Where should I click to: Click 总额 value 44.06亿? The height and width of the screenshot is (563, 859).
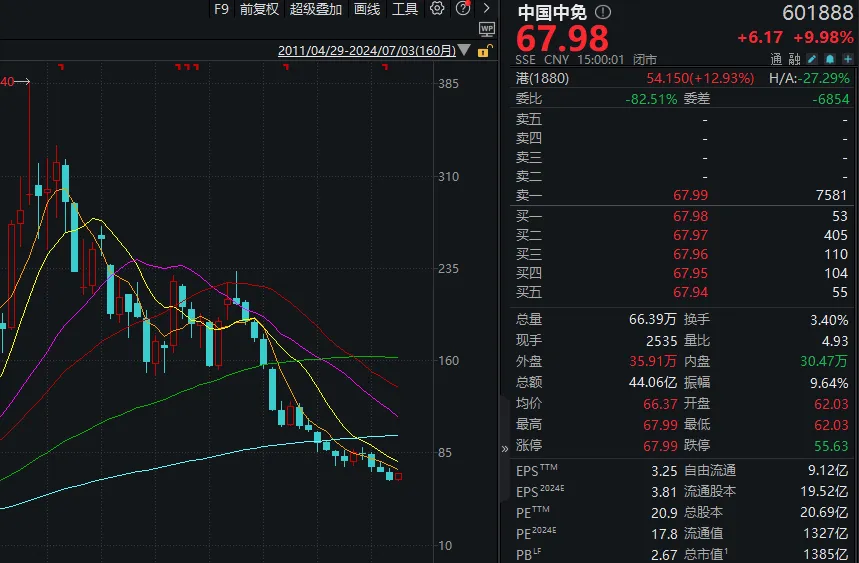coord(652,382)
